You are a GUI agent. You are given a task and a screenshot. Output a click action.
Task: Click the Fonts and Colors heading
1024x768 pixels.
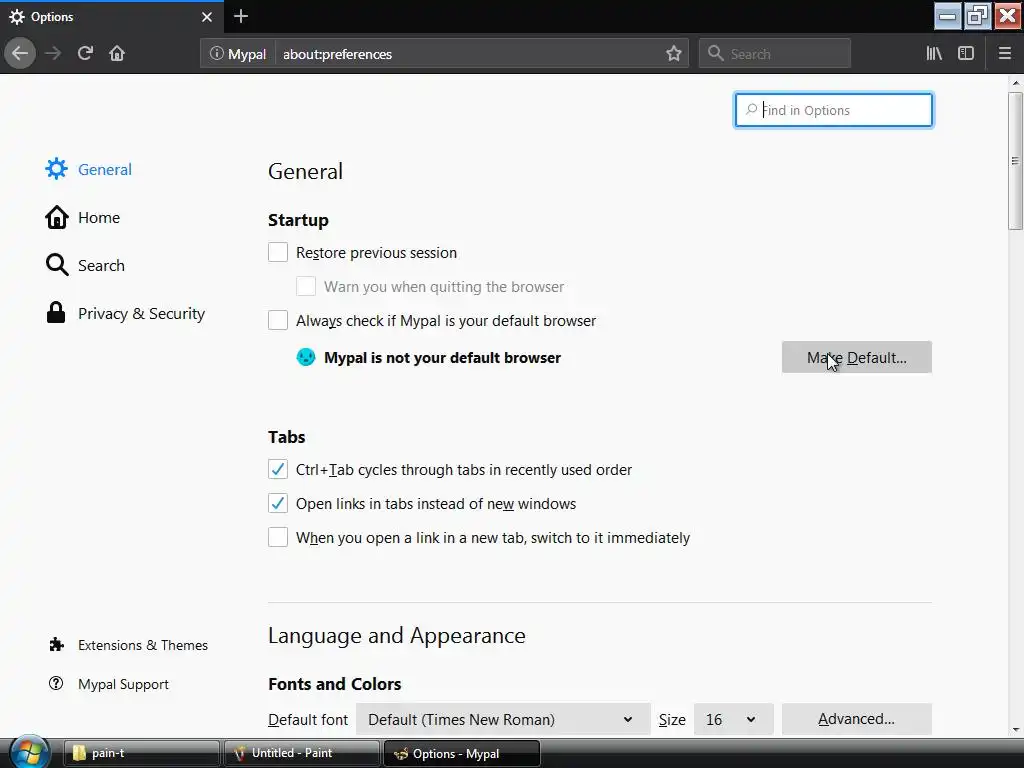point(334,684)
